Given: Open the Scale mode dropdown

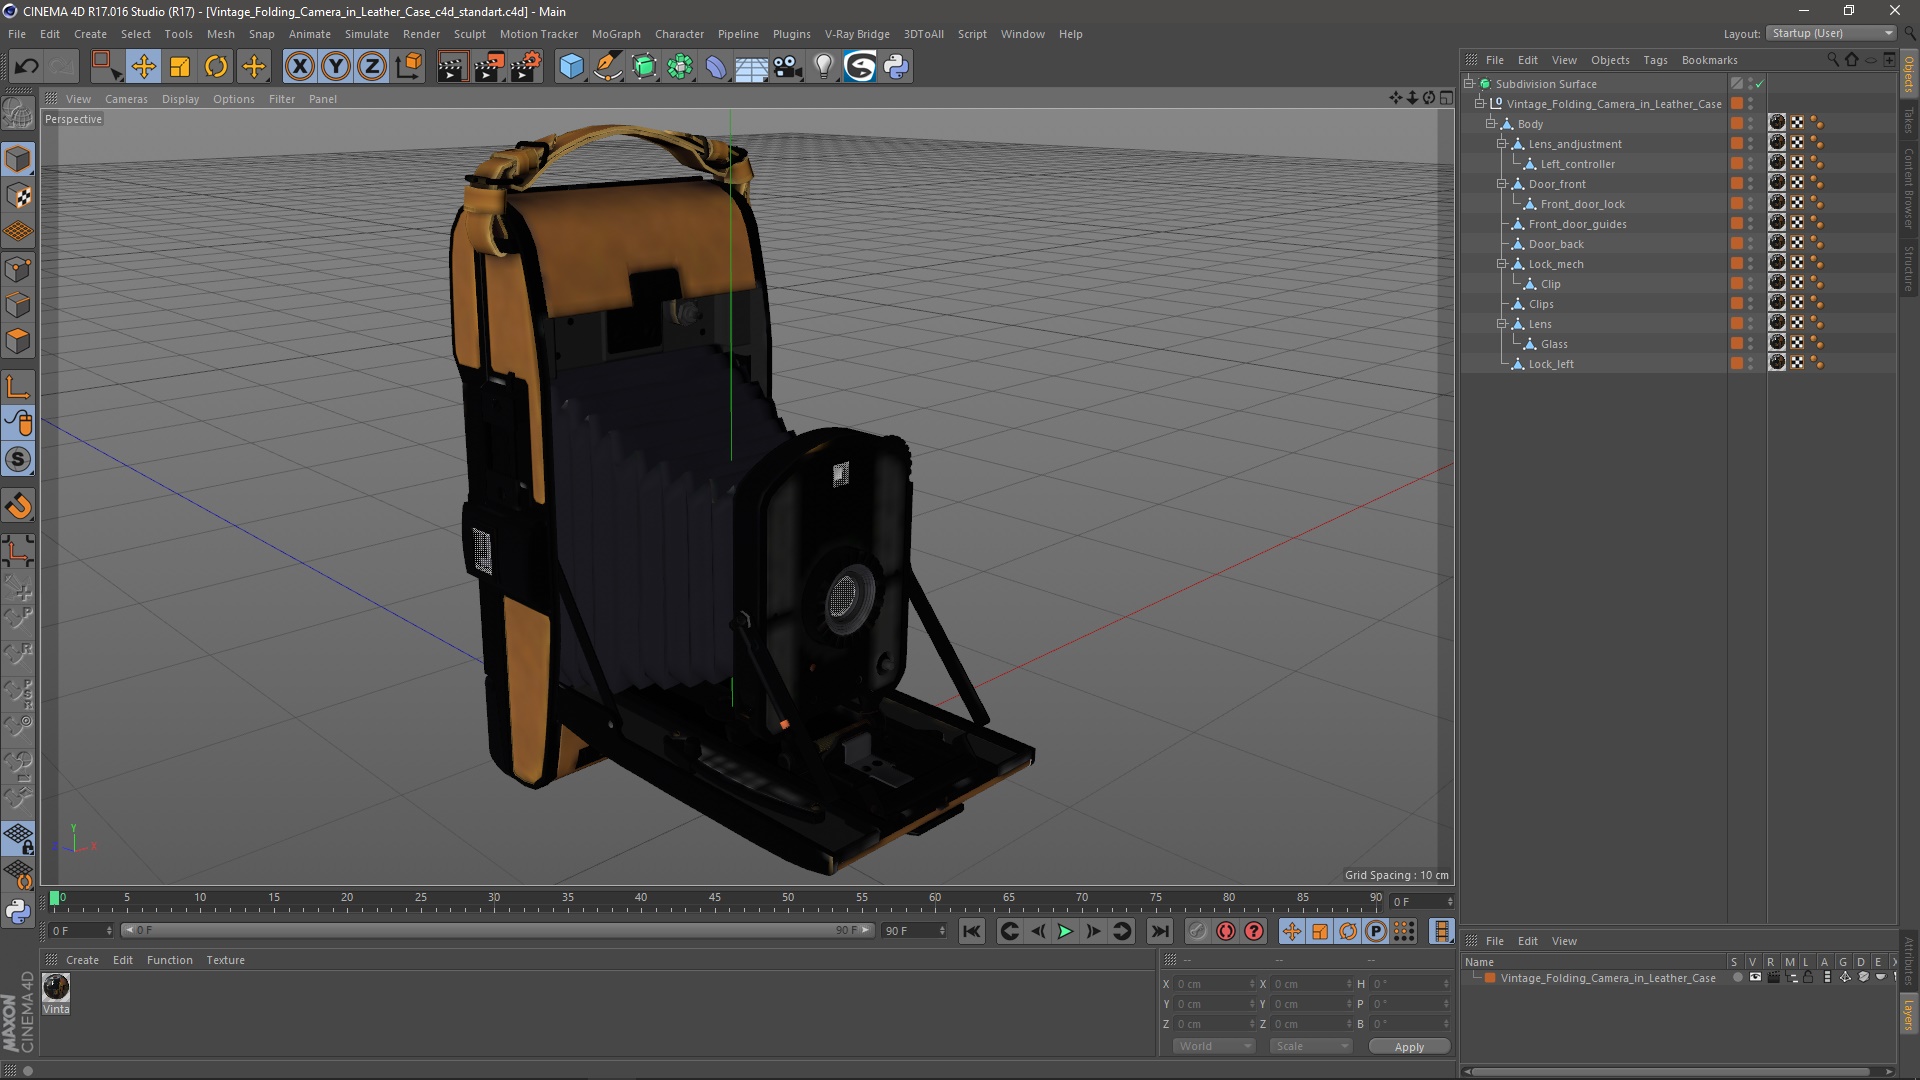Looking at the screenshot, I should point(1311,1046).
